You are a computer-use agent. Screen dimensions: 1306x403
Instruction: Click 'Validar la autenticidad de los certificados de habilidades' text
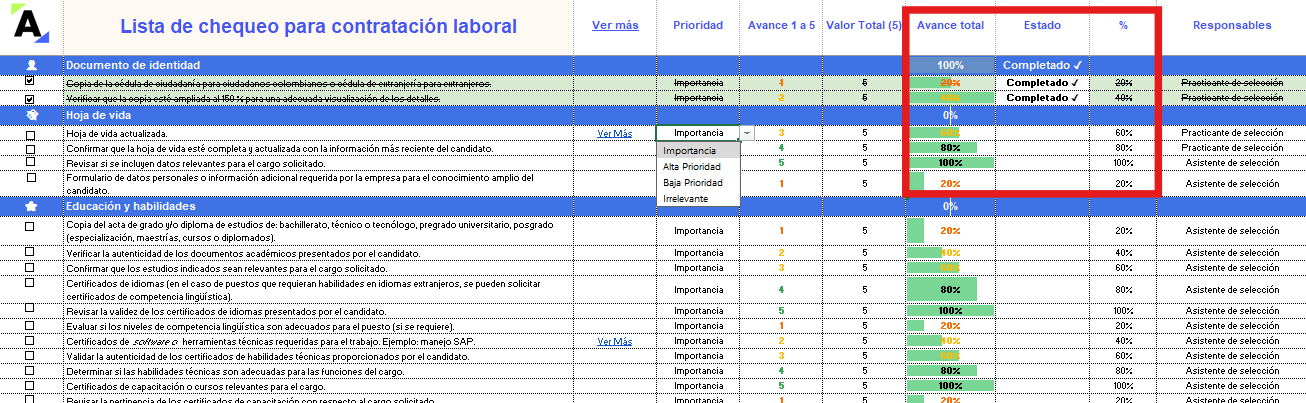(266, 356)
